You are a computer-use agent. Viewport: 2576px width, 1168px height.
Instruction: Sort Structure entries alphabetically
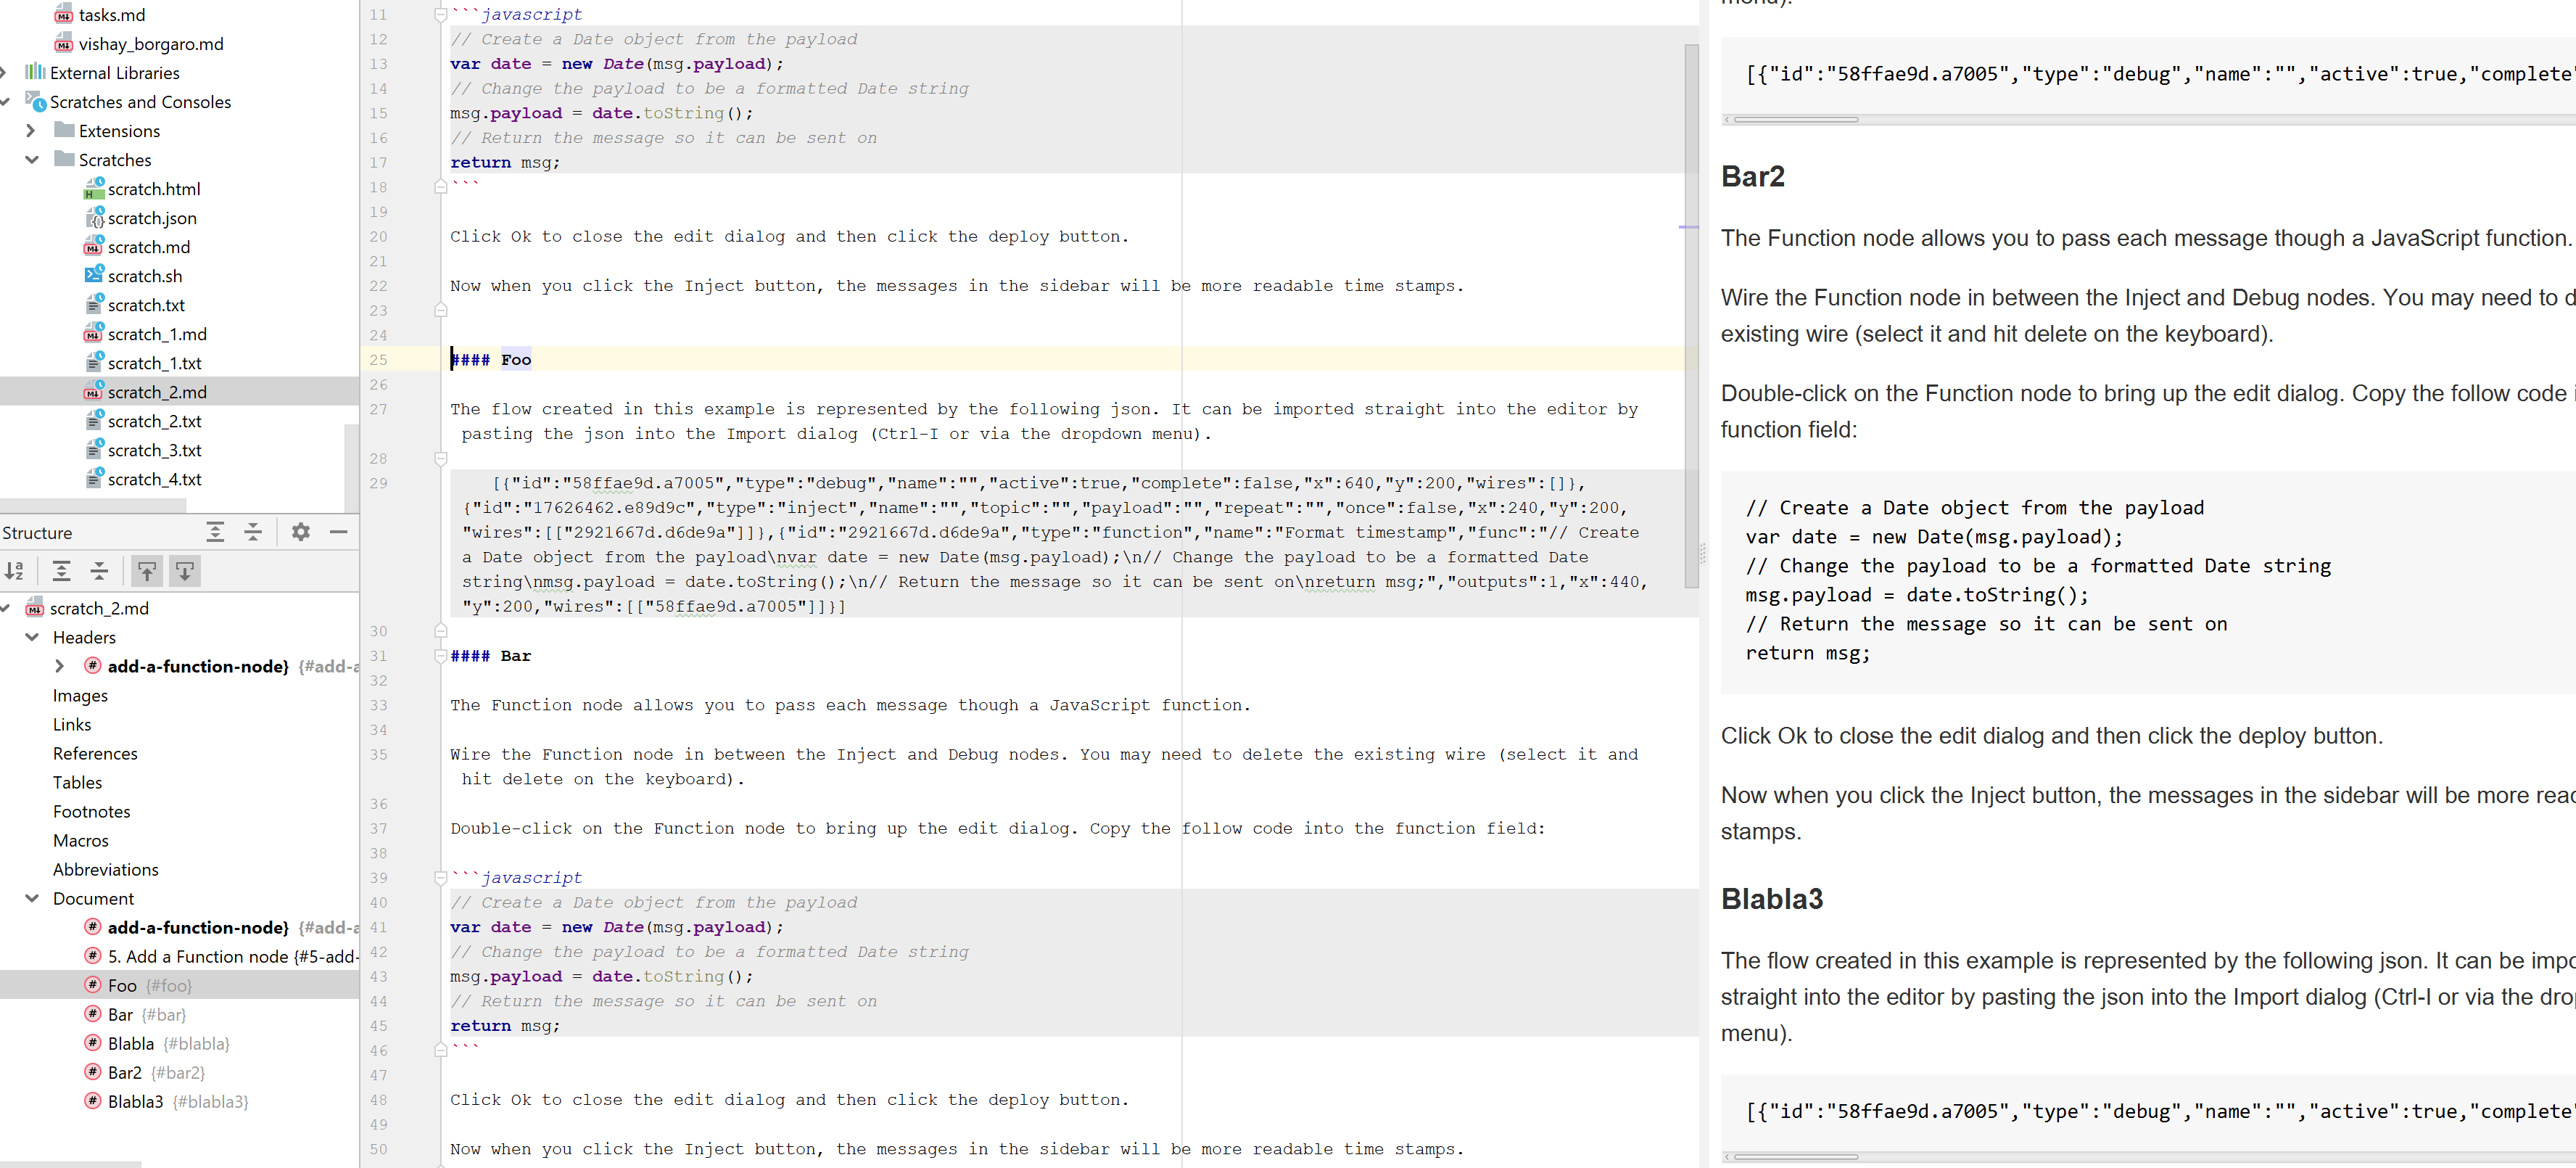pos(14,570)
